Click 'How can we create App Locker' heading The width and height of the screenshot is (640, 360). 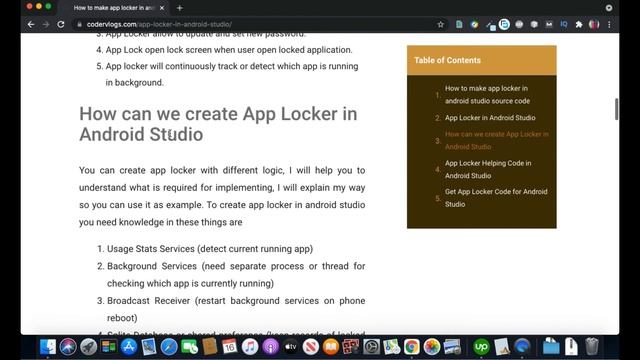point(218,124)
